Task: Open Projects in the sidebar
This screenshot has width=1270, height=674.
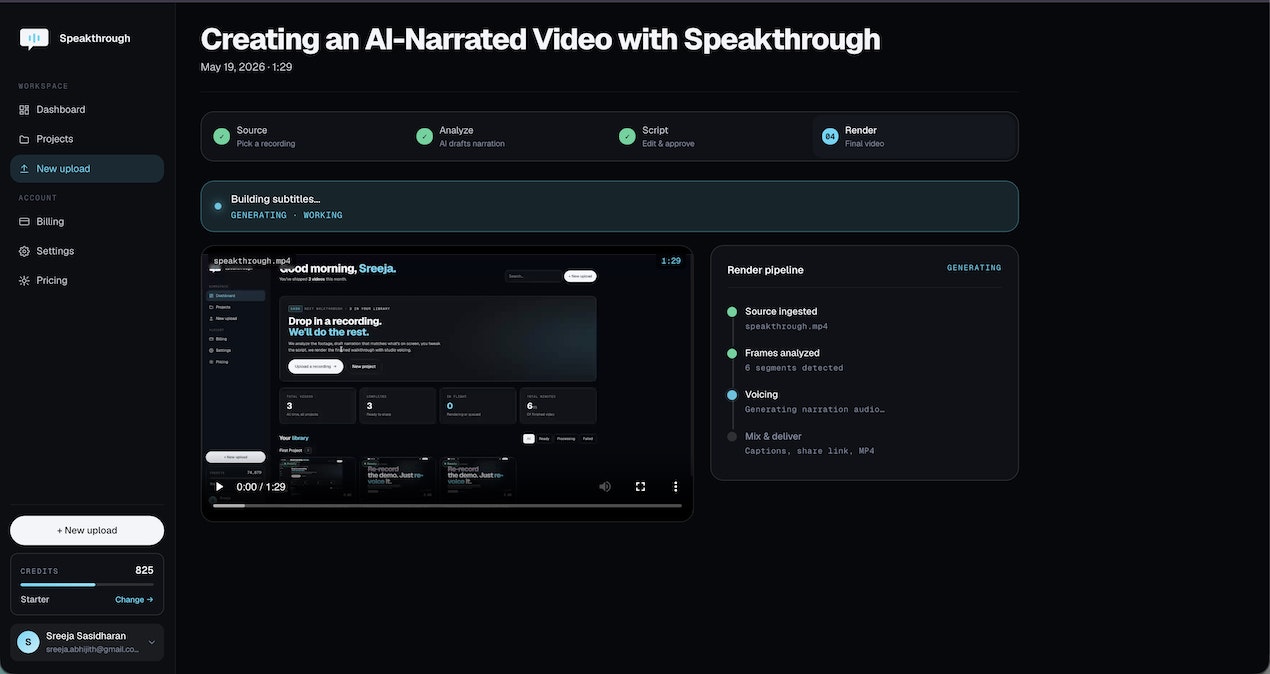Action: pos(87,139)
